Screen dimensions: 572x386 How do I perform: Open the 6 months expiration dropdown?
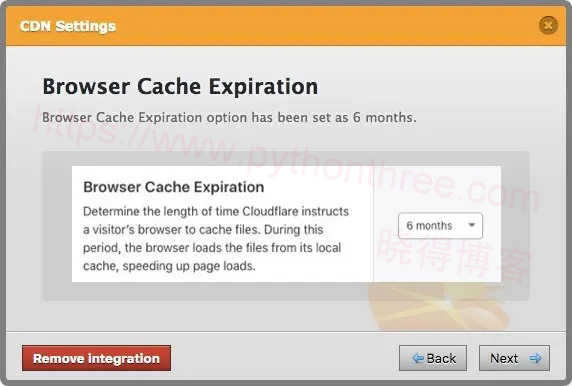[440, 225]
